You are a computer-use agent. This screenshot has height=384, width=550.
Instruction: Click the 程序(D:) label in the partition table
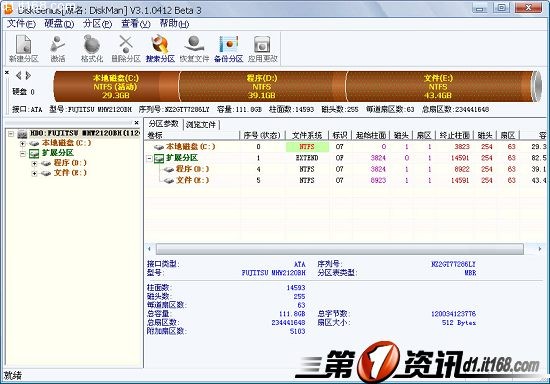tap(193, 169)
